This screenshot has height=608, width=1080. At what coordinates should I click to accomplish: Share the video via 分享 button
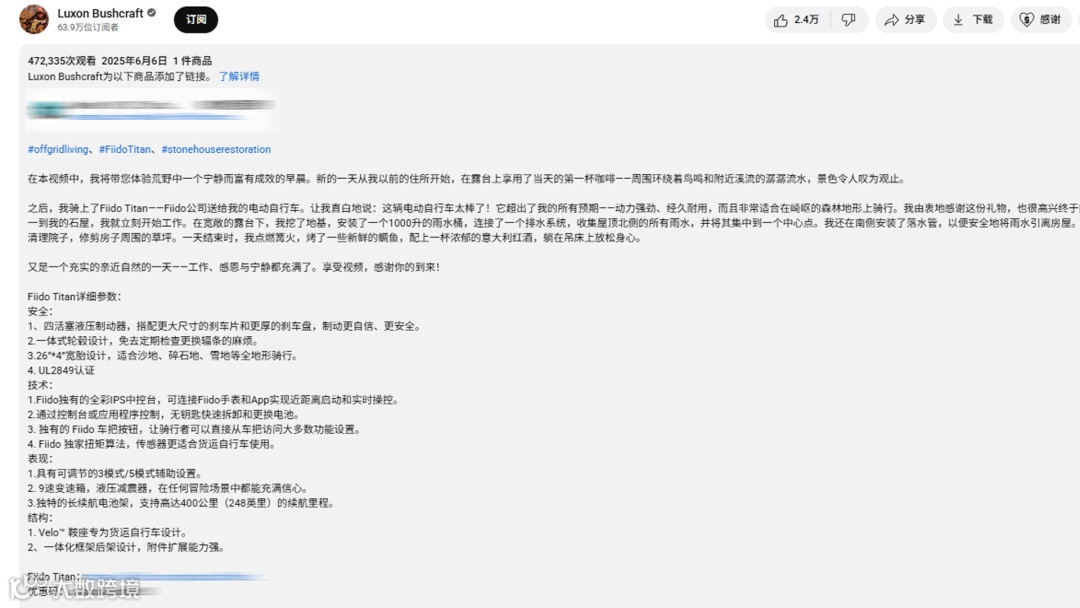tap(905, 20)
